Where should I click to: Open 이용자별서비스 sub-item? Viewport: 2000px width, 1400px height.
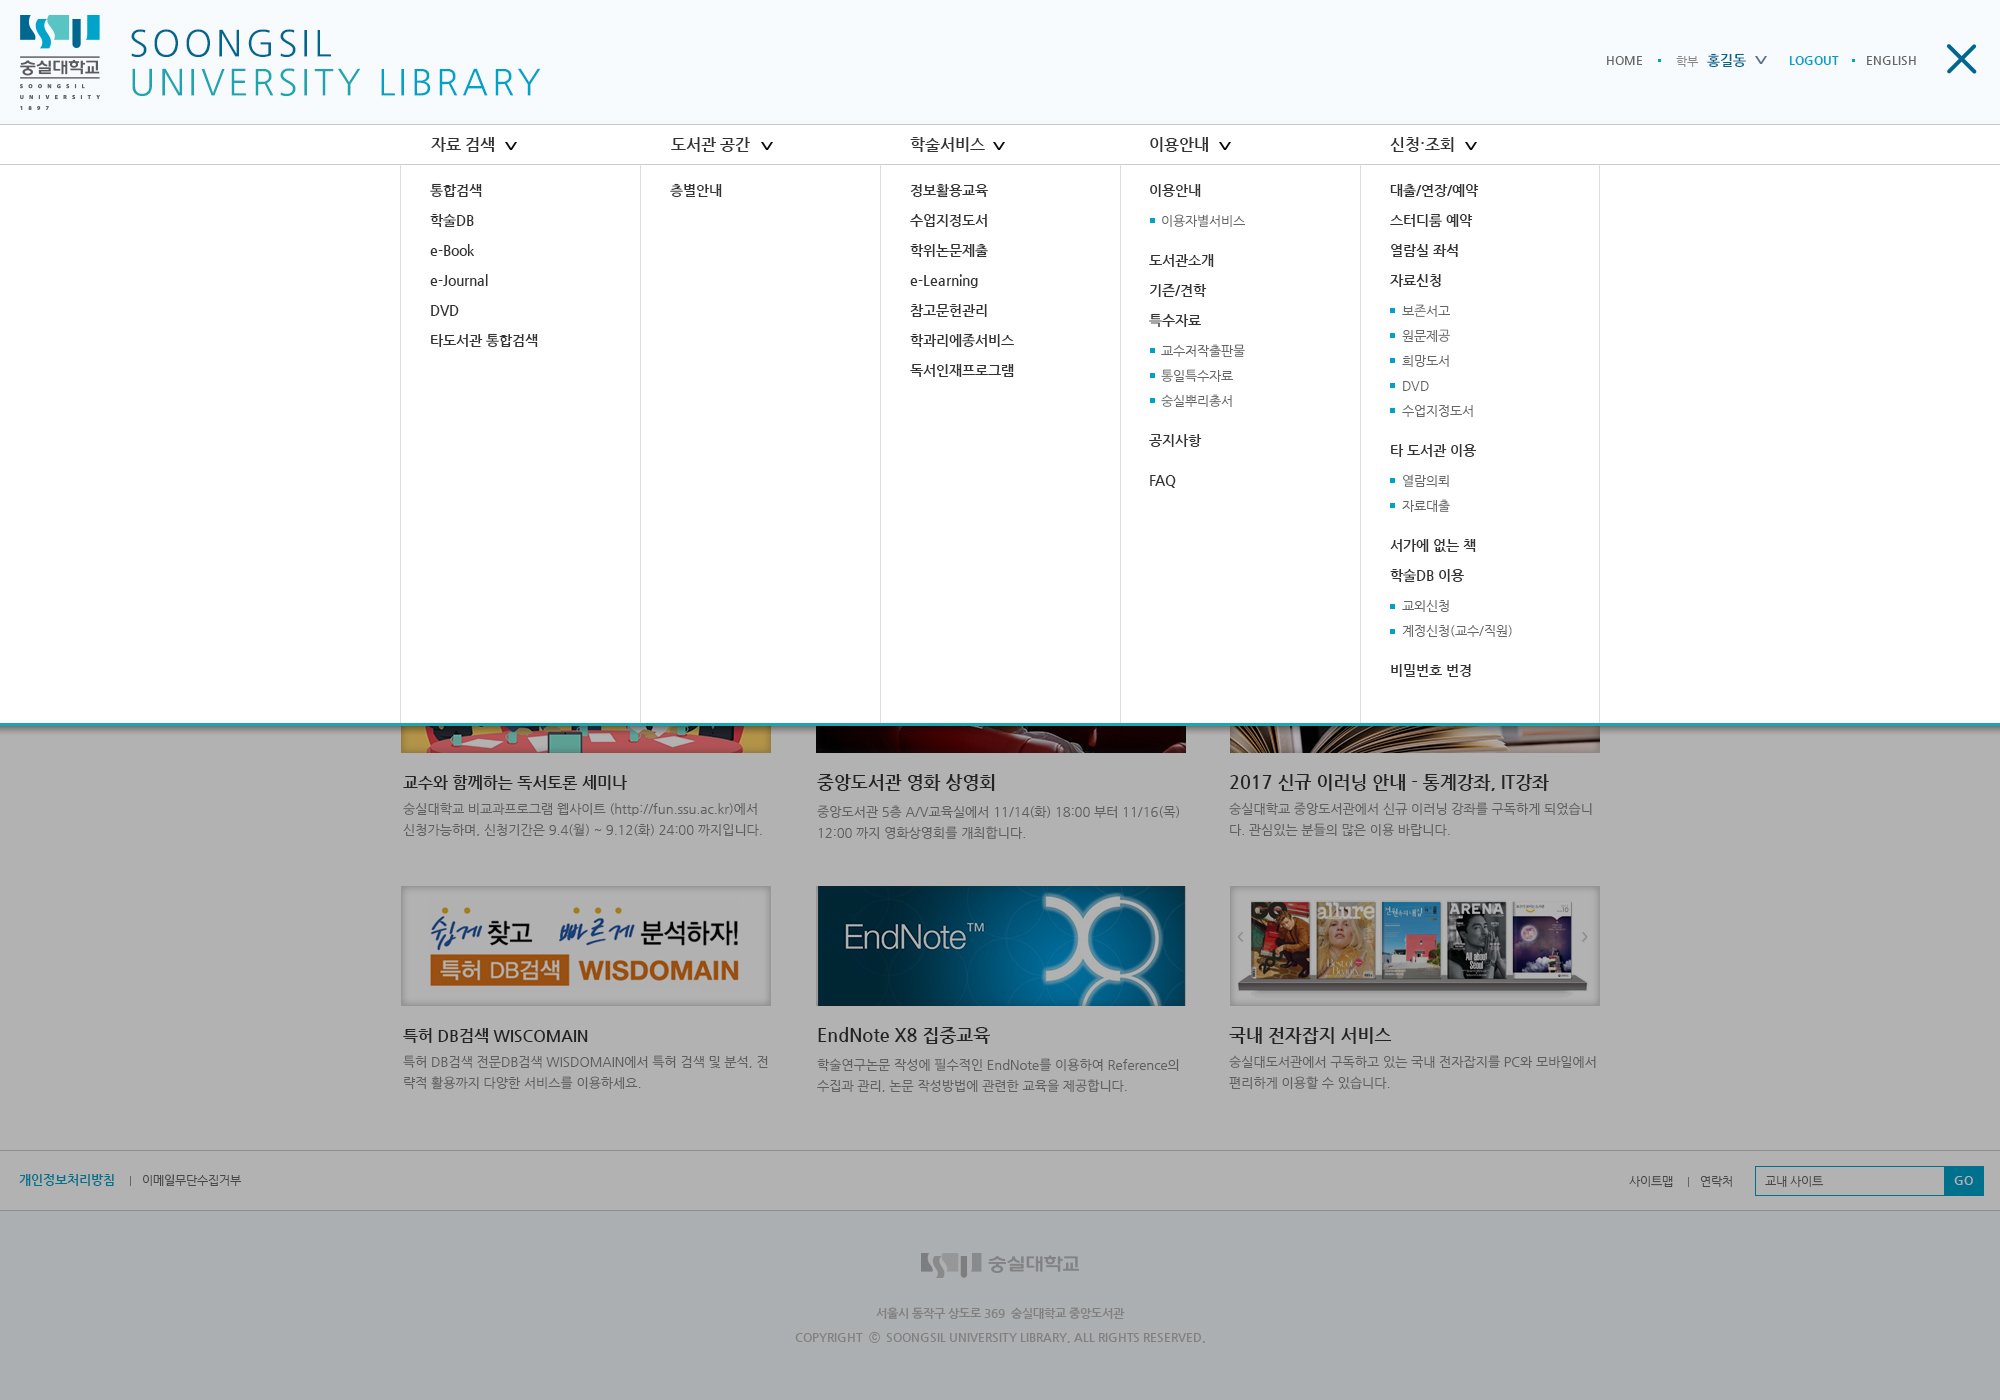(1202, 221)
